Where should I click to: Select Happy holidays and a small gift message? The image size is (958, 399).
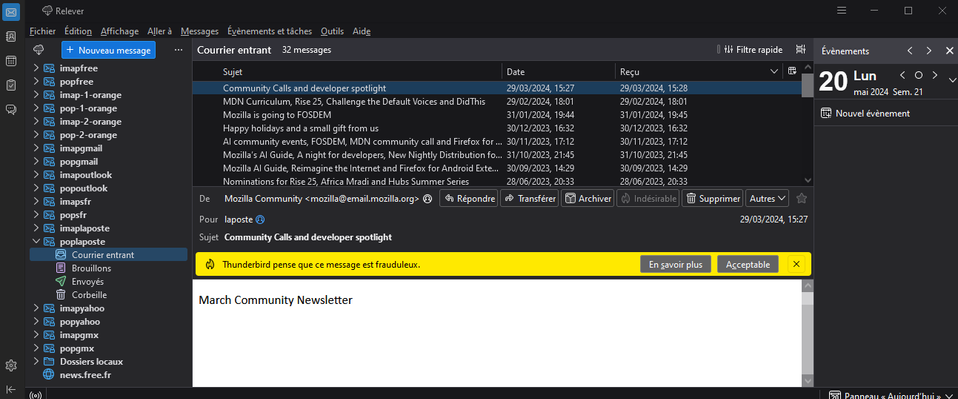(498, 128)
